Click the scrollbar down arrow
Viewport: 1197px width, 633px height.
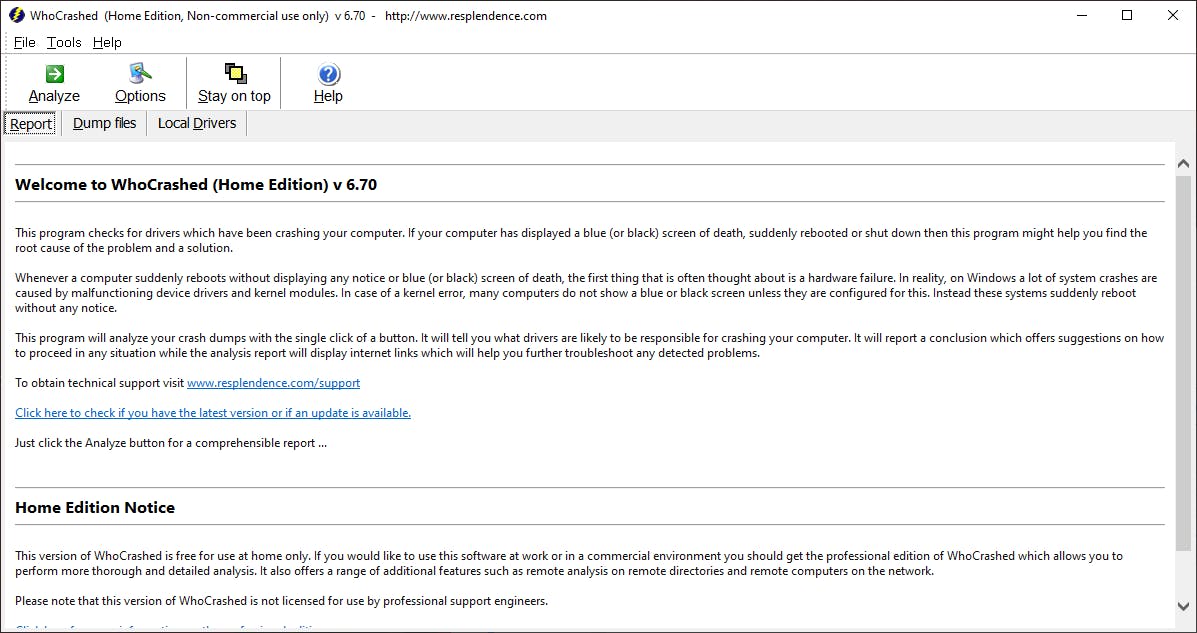pos(1184,606)
